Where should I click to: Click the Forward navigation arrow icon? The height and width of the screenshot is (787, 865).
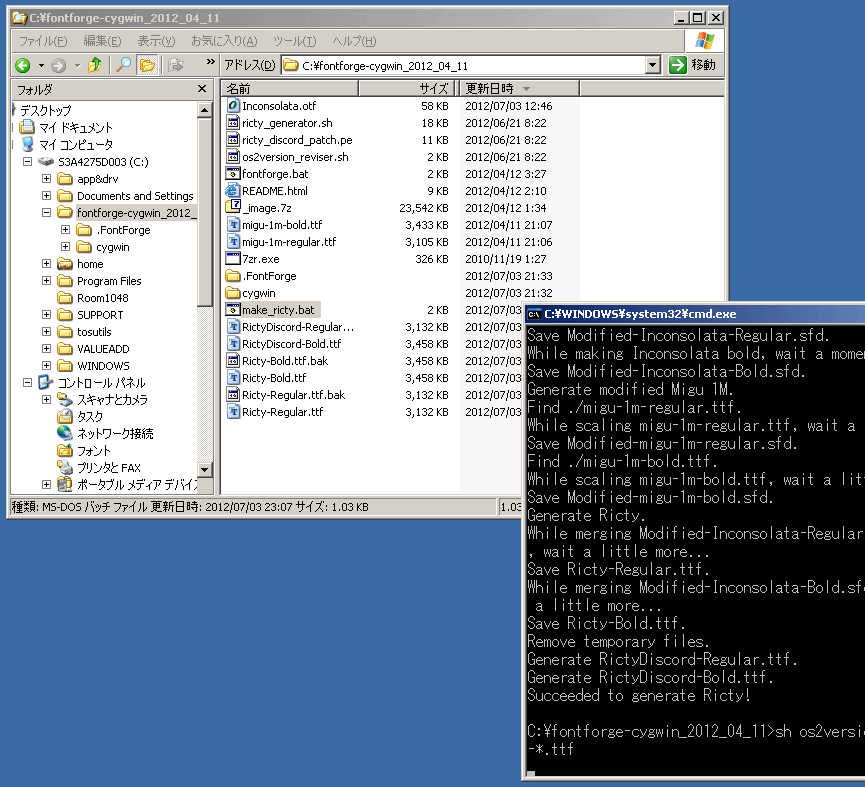tap(58, 66)
